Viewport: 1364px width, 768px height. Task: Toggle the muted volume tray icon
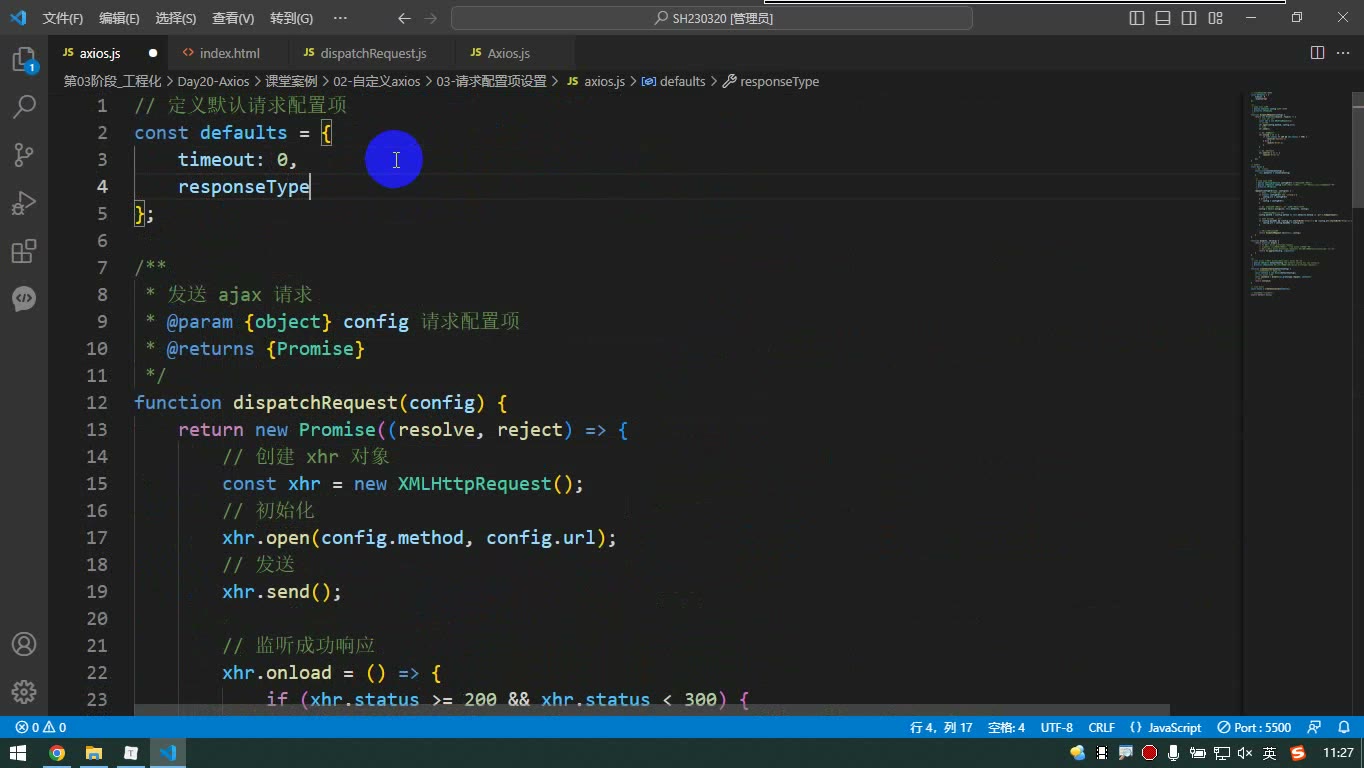tap(1245, 753)
